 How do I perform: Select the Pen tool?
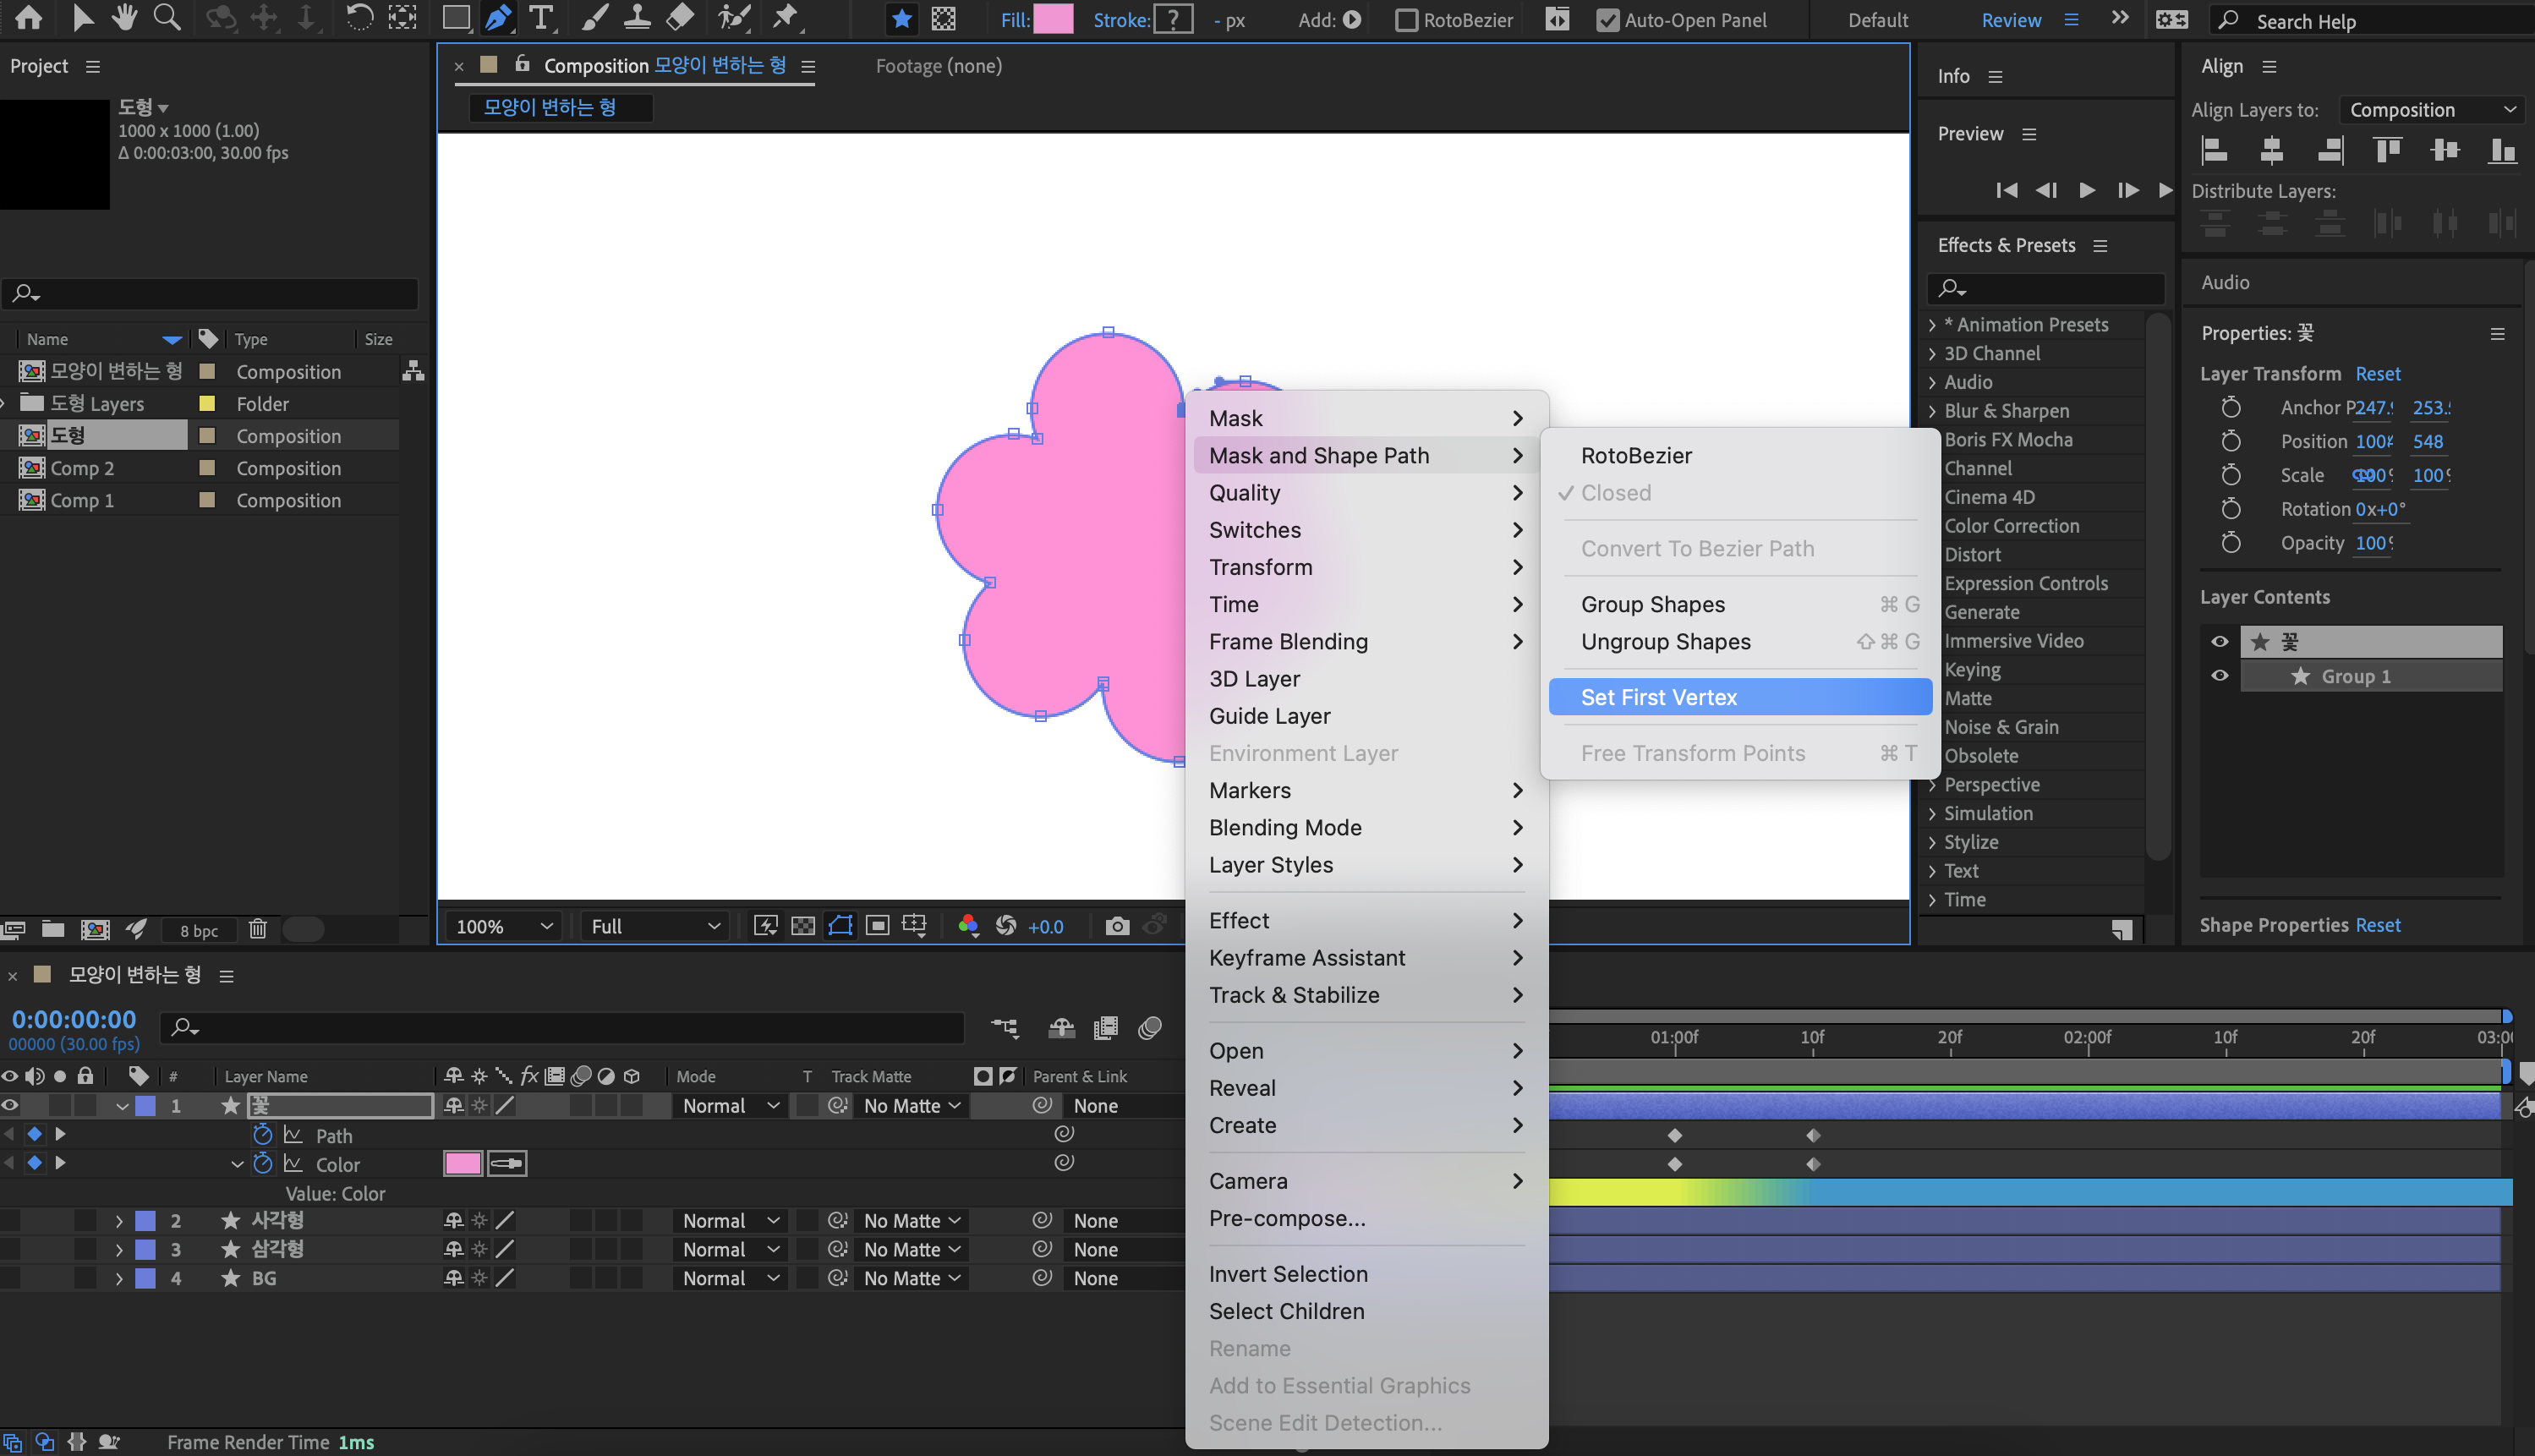click(x=497, y=18)
